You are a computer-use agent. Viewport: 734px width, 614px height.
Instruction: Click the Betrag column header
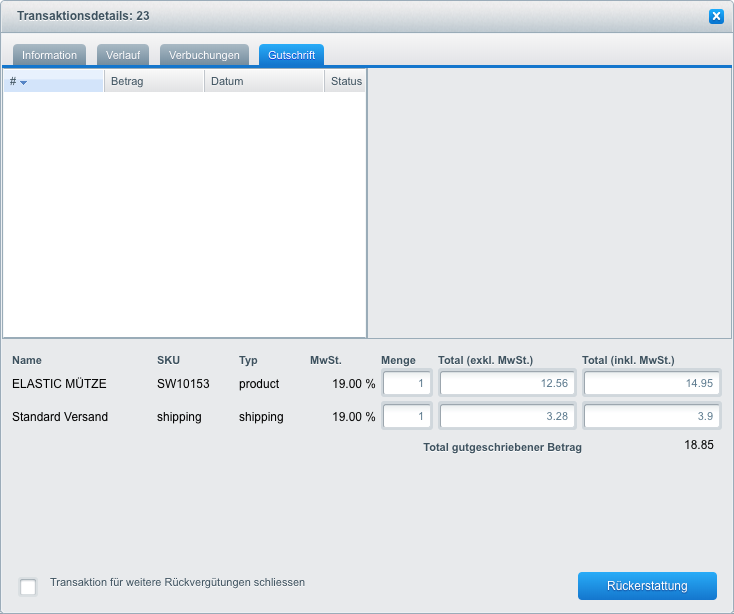click(x=154, y=82)
